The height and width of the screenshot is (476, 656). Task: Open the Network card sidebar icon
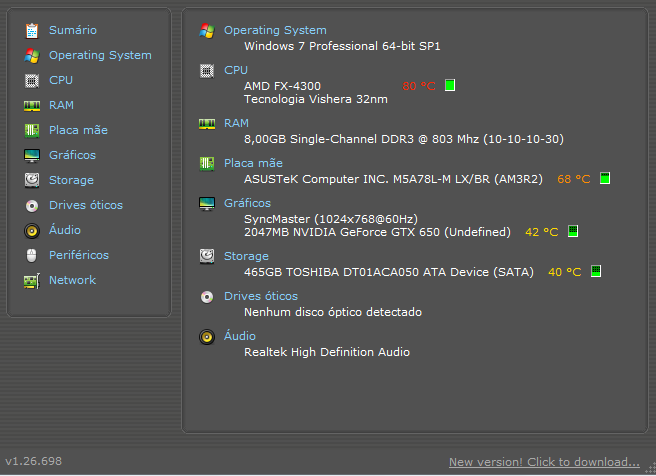[32, 281]
